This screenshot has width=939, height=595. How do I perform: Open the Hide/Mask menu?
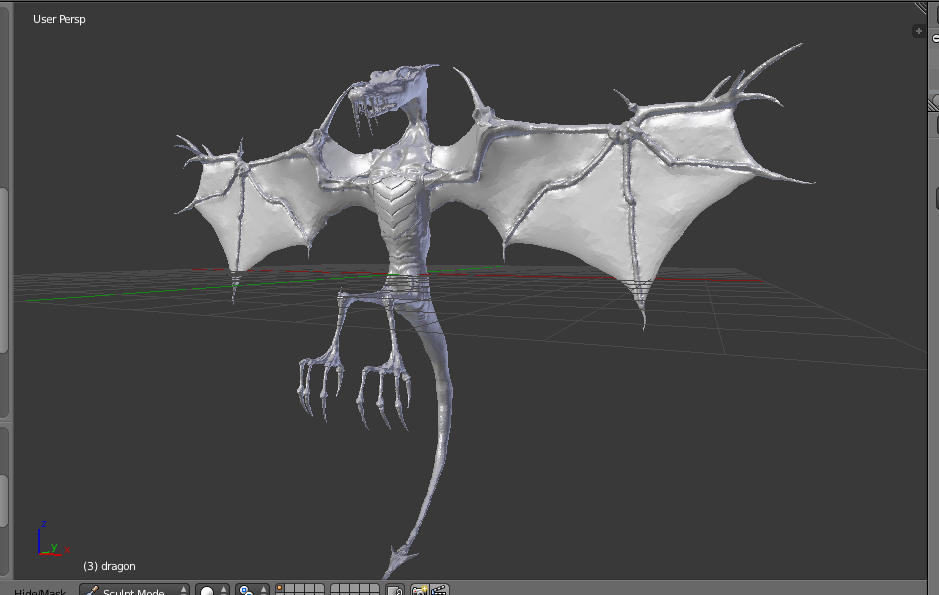click(x=40, y=592)
